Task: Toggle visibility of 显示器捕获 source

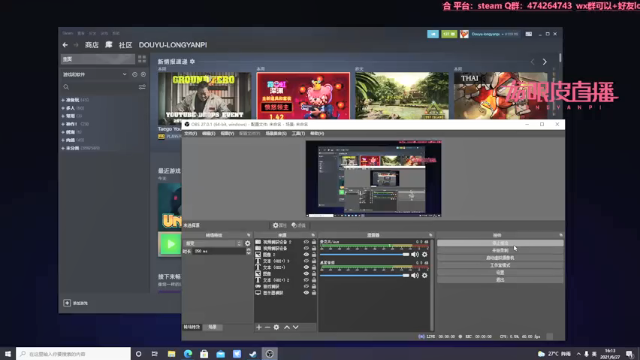Action: (306, 293)
